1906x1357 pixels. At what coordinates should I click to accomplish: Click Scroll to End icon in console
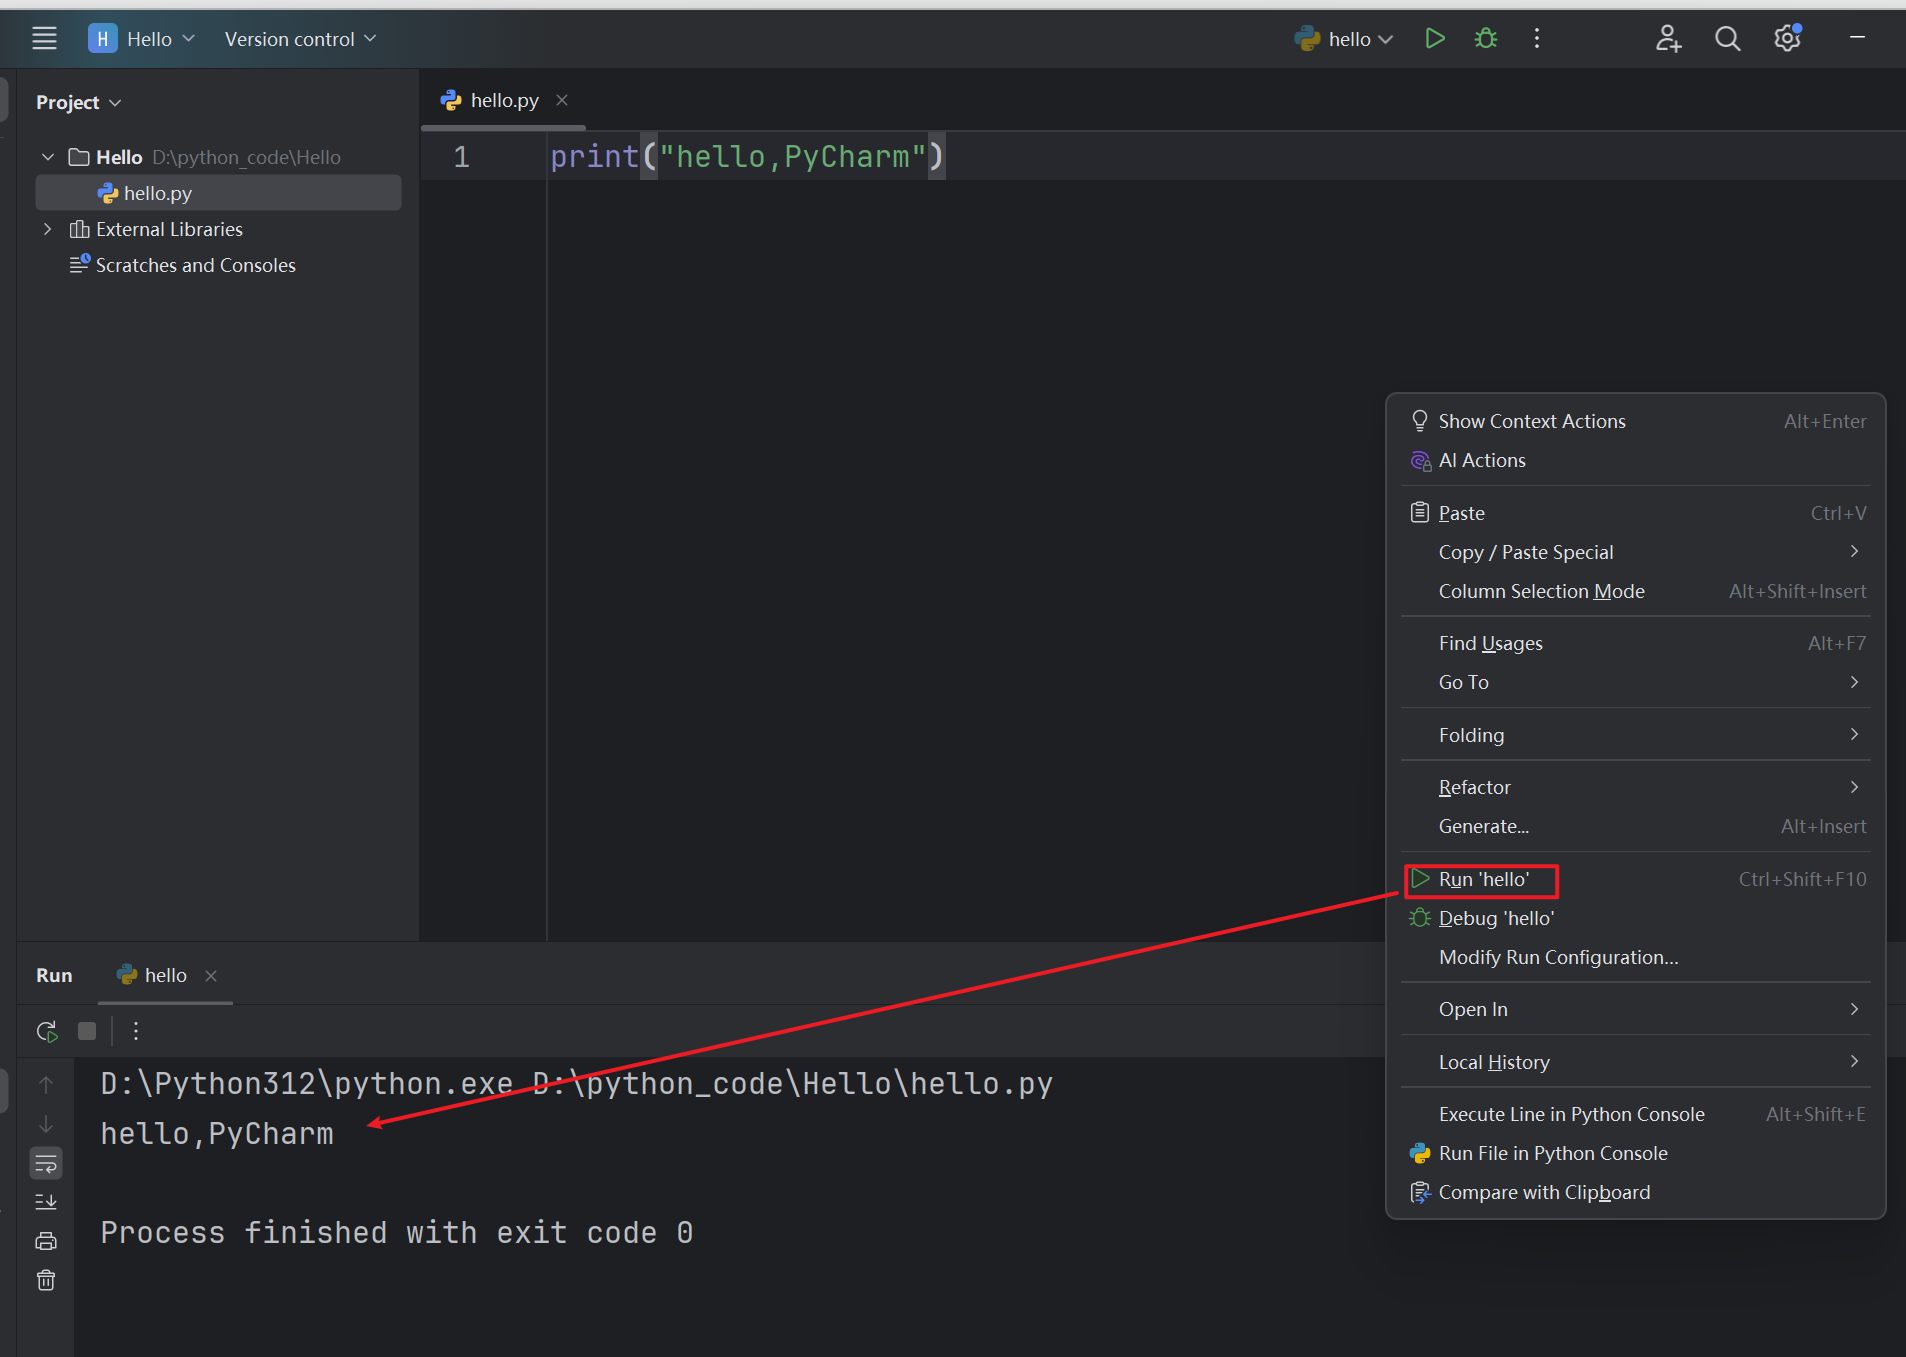[46, 1202]
